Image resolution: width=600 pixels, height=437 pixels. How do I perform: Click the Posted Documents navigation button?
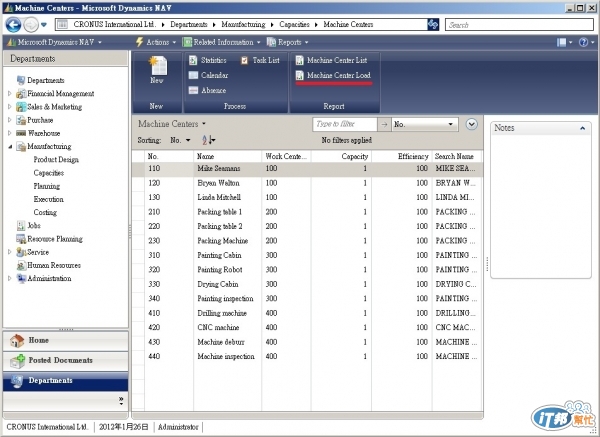[66, 360]
